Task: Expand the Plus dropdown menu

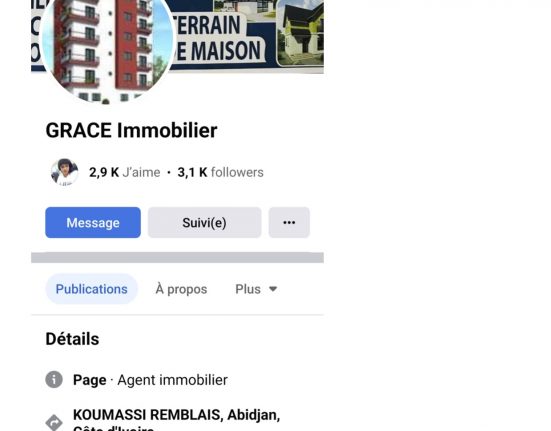Action: coord(256,289)
